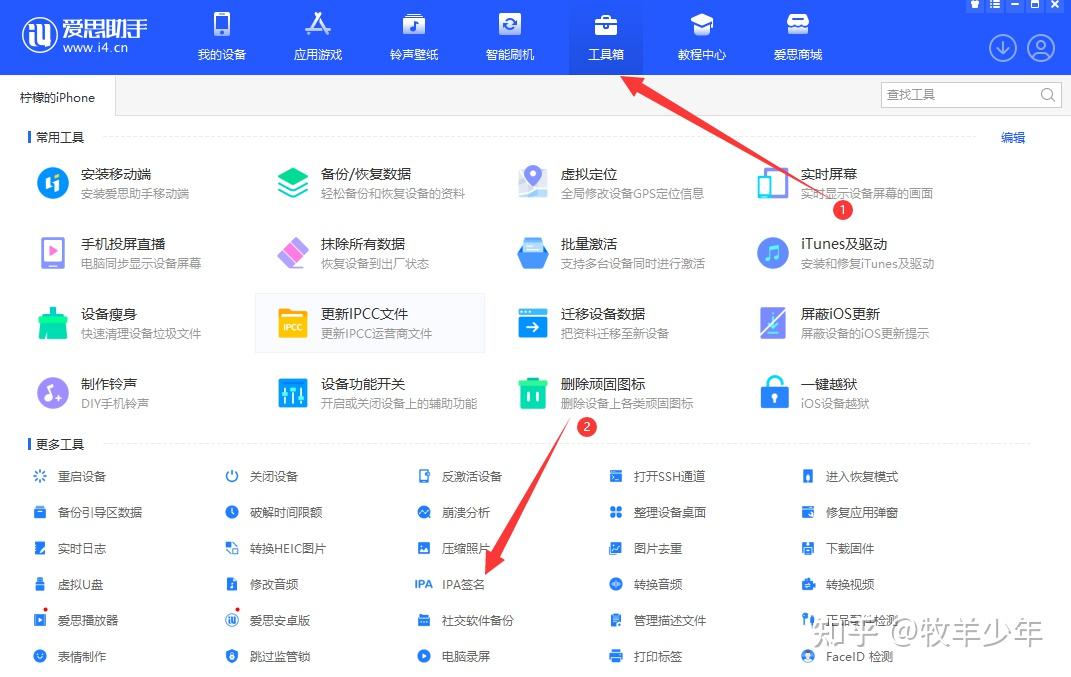Open 实时屏幕 tool icon
This screenshot has height=677, width=1071.
pyautogui.click(x=773, y=184)
